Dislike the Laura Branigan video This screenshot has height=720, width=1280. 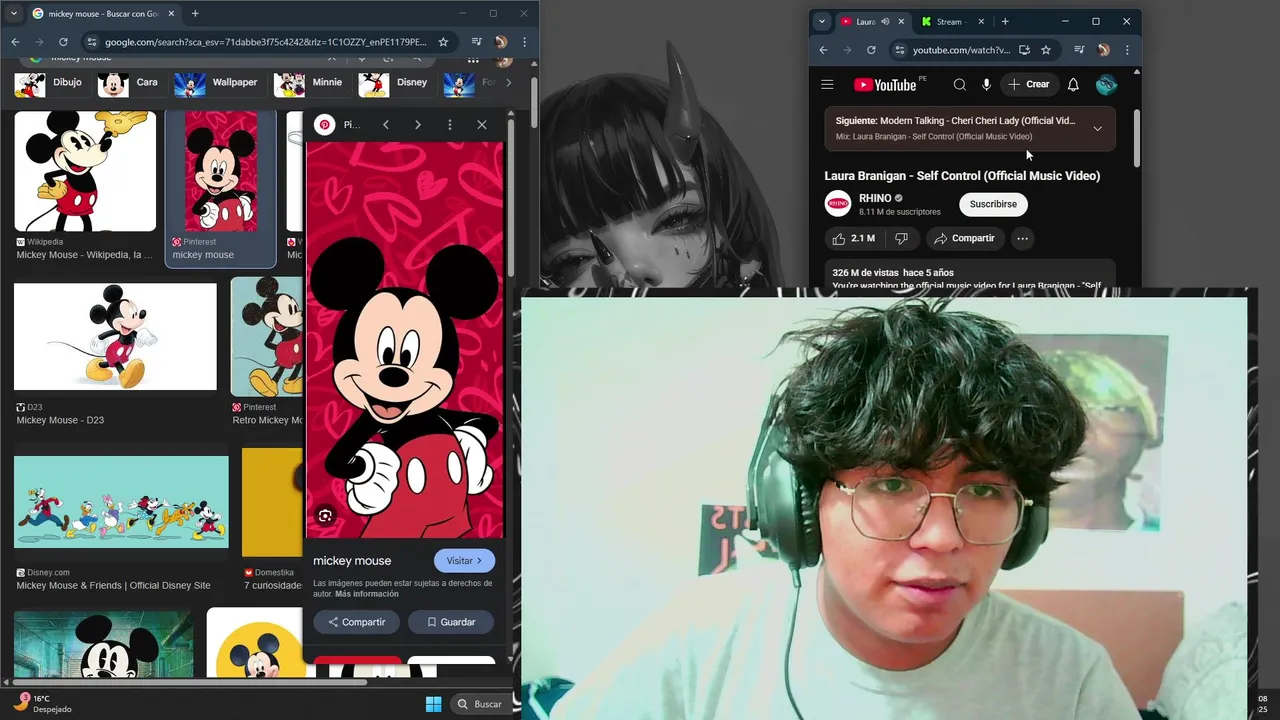(901, 238)
